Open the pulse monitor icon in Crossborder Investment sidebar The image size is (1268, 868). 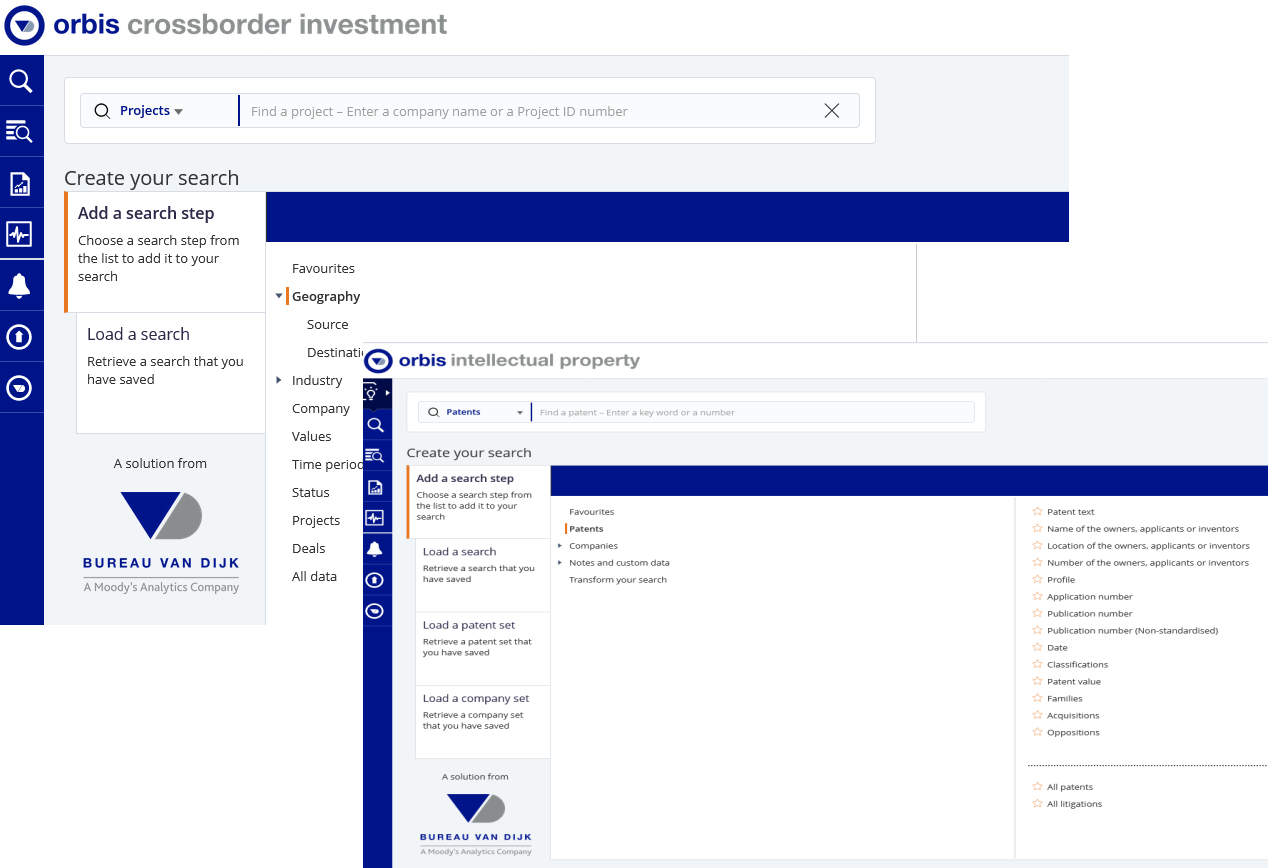(x=21, y=234)
